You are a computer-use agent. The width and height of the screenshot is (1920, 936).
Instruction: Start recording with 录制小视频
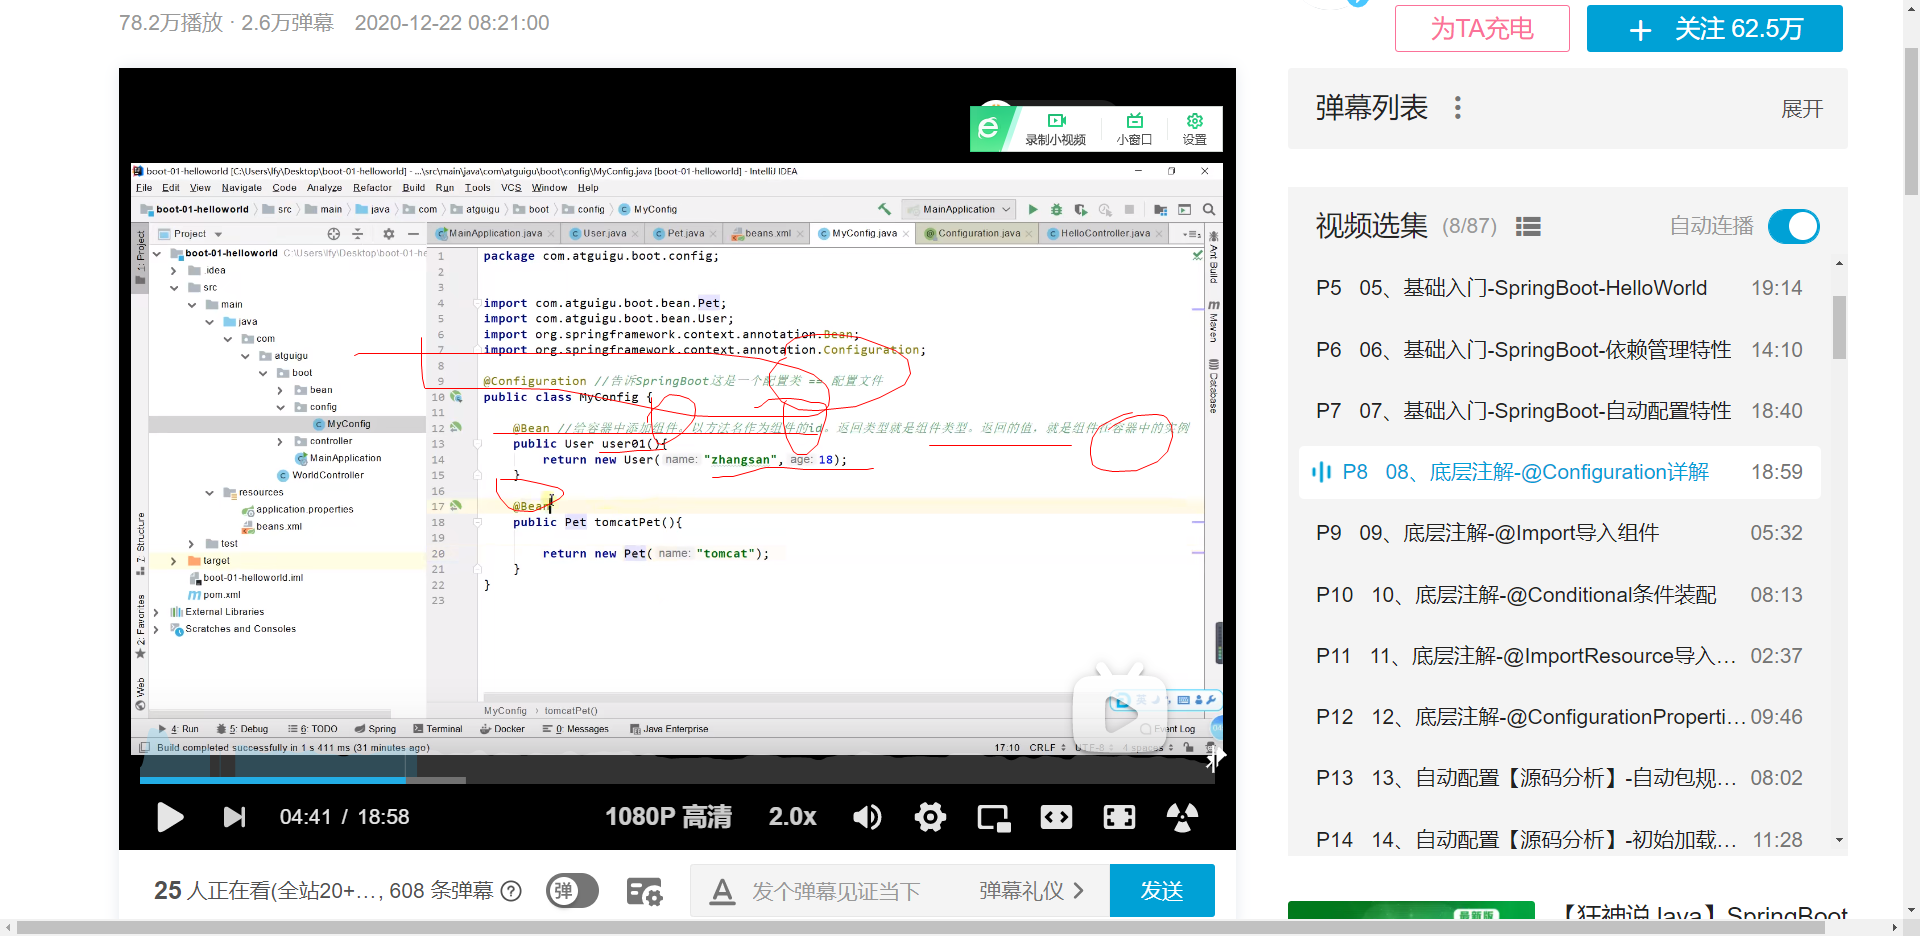pos(1055,129)
